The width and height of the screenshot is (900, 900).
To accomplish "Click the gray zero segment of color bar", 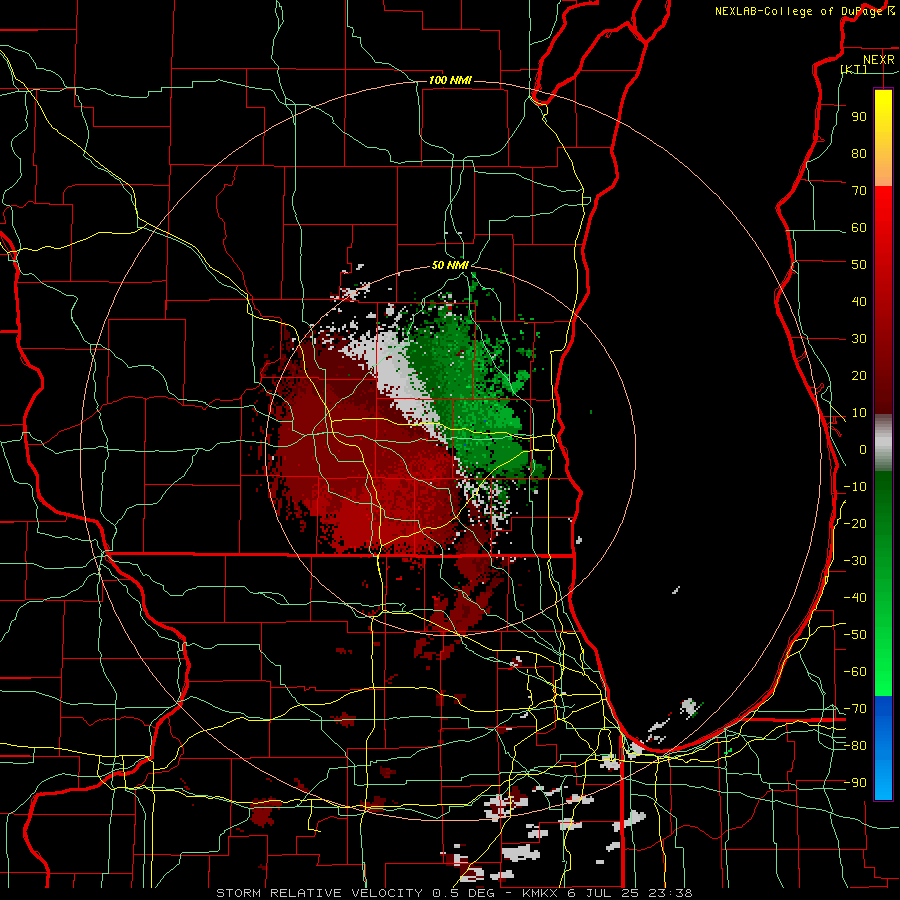I will [x=883, y=443].
